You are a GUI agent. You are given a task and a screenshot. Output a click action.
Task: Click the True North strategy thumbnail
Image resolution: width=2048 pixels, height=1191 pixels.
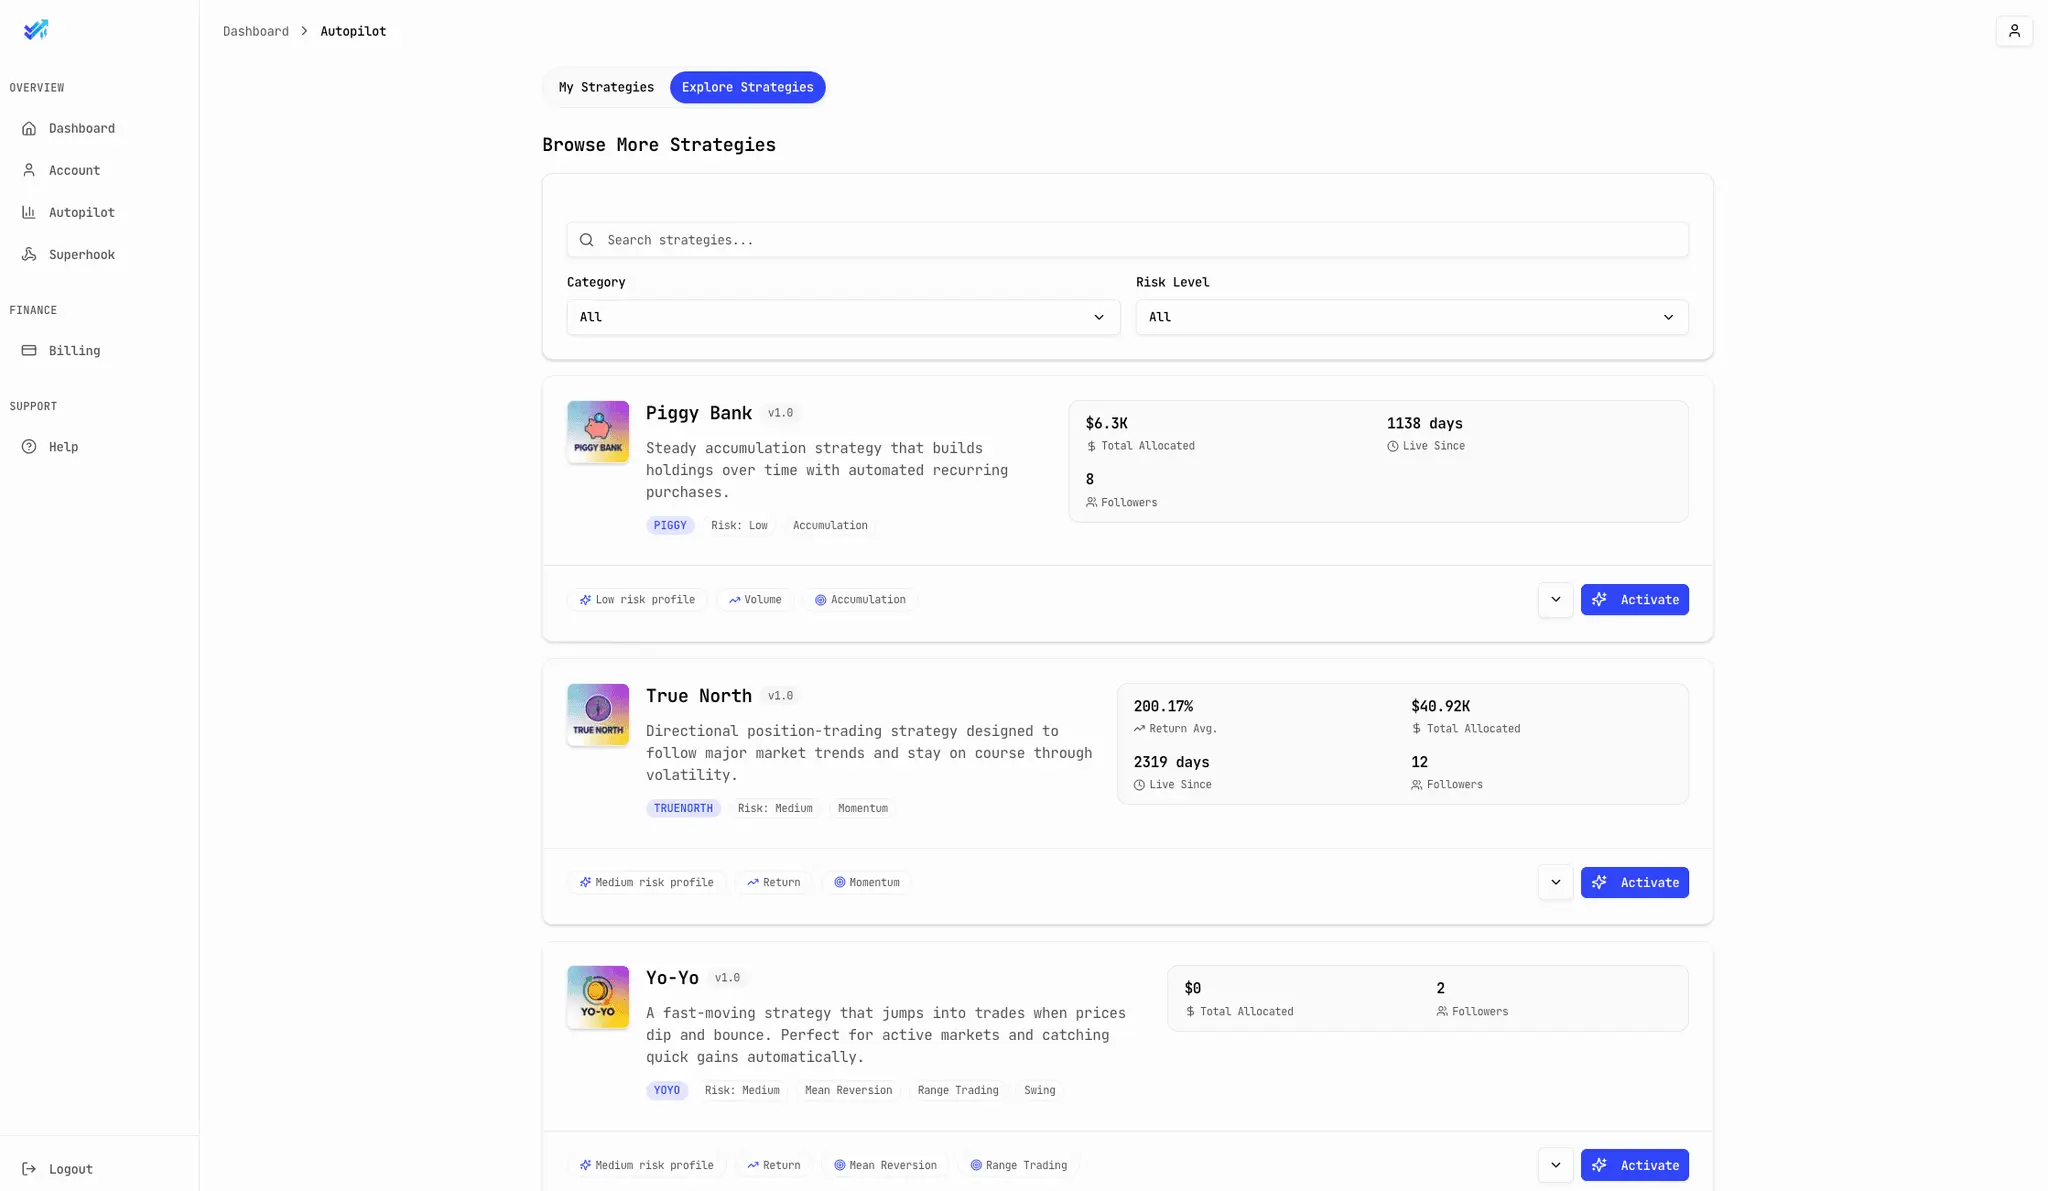click(598, 715)
